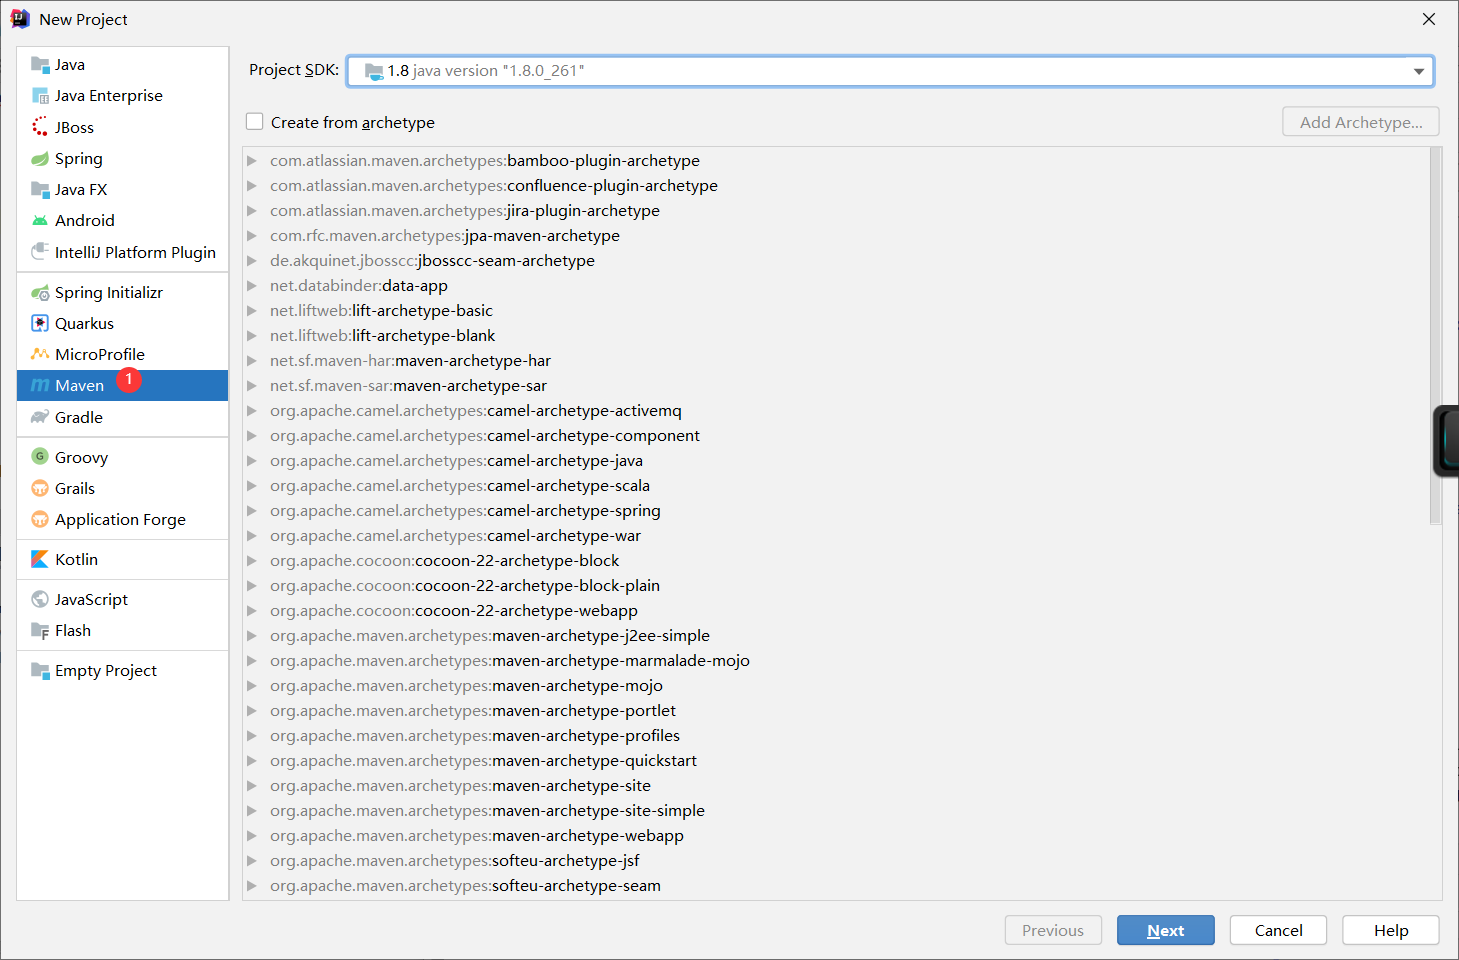Click the Next button
The height and width of the screenshot is (960, 1459).
pyautogui.click(x=1165, y=930)
